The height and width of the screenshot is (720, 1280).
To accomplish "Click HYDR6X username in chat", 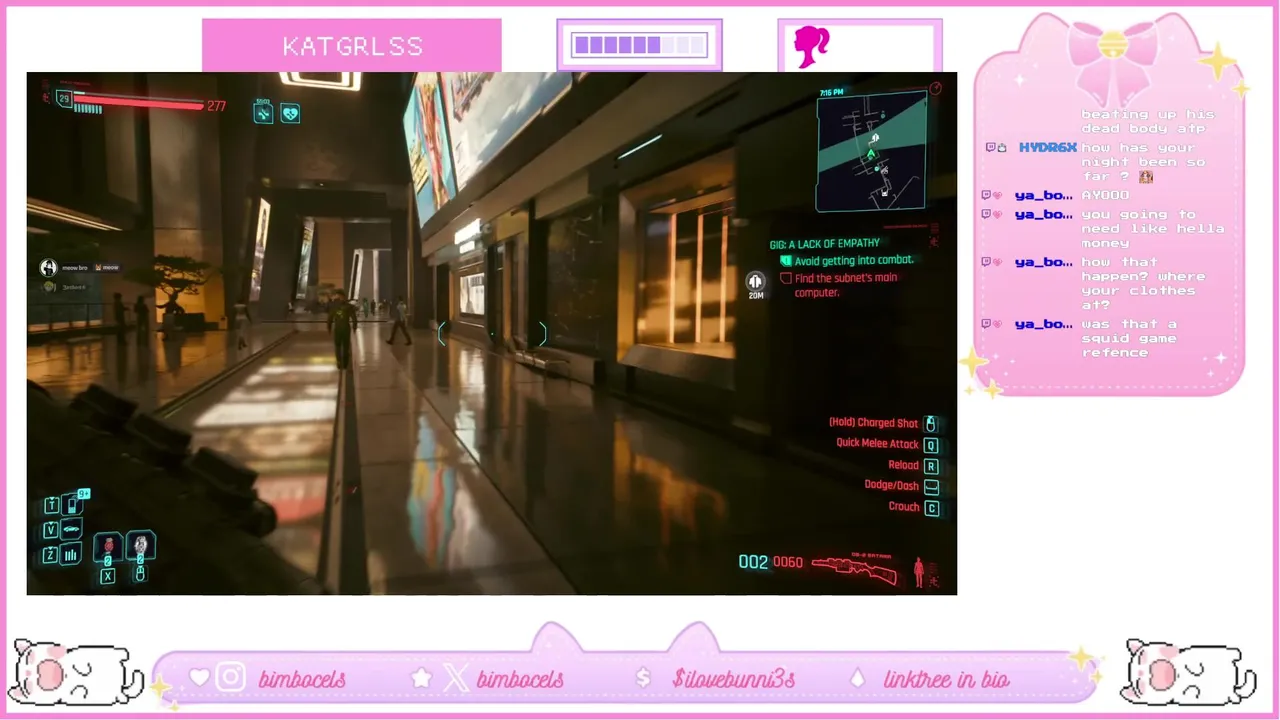I will click(1047, 148).
